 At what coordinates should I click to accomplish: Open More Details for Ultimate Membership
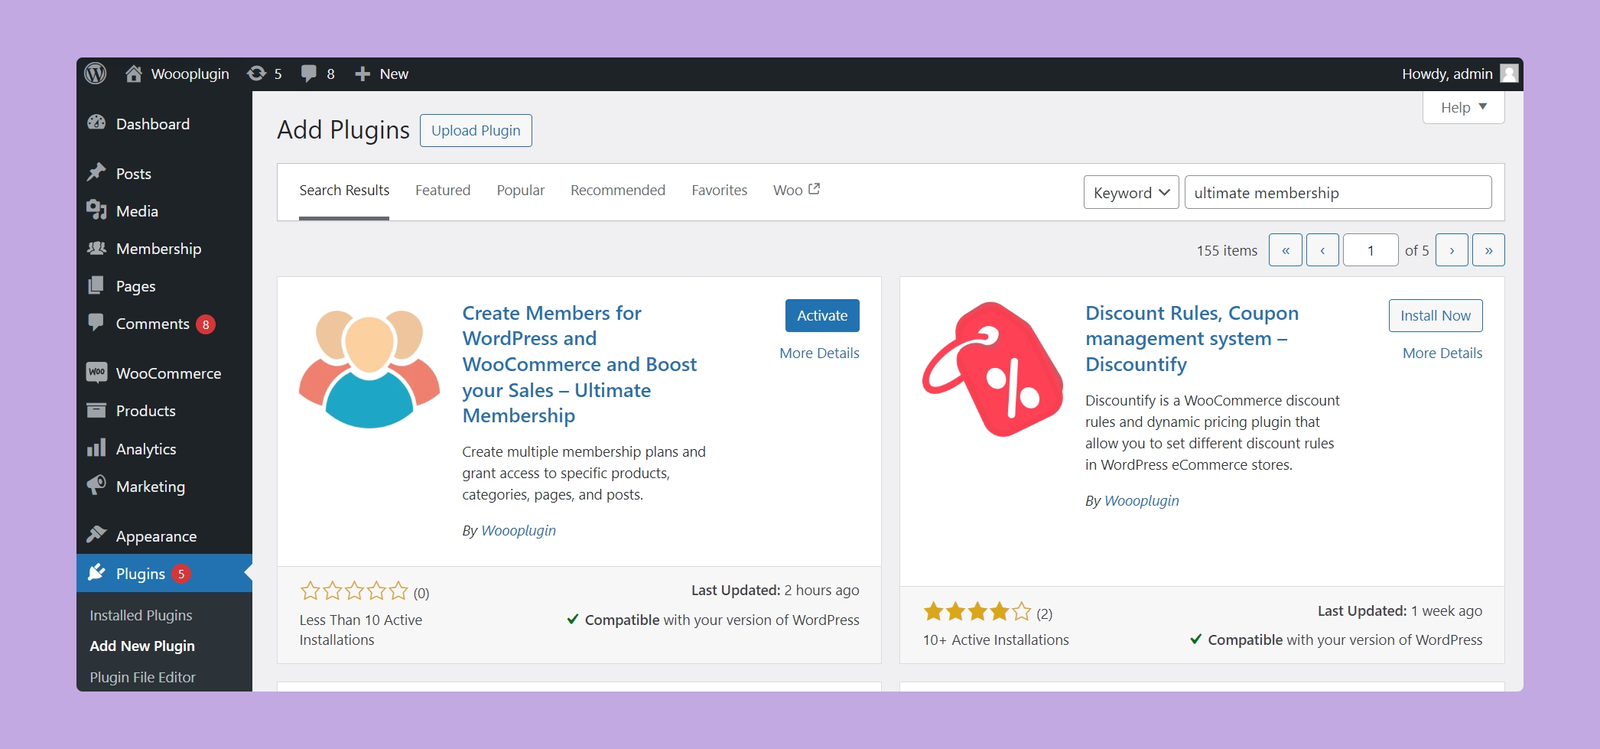(819, 353)
